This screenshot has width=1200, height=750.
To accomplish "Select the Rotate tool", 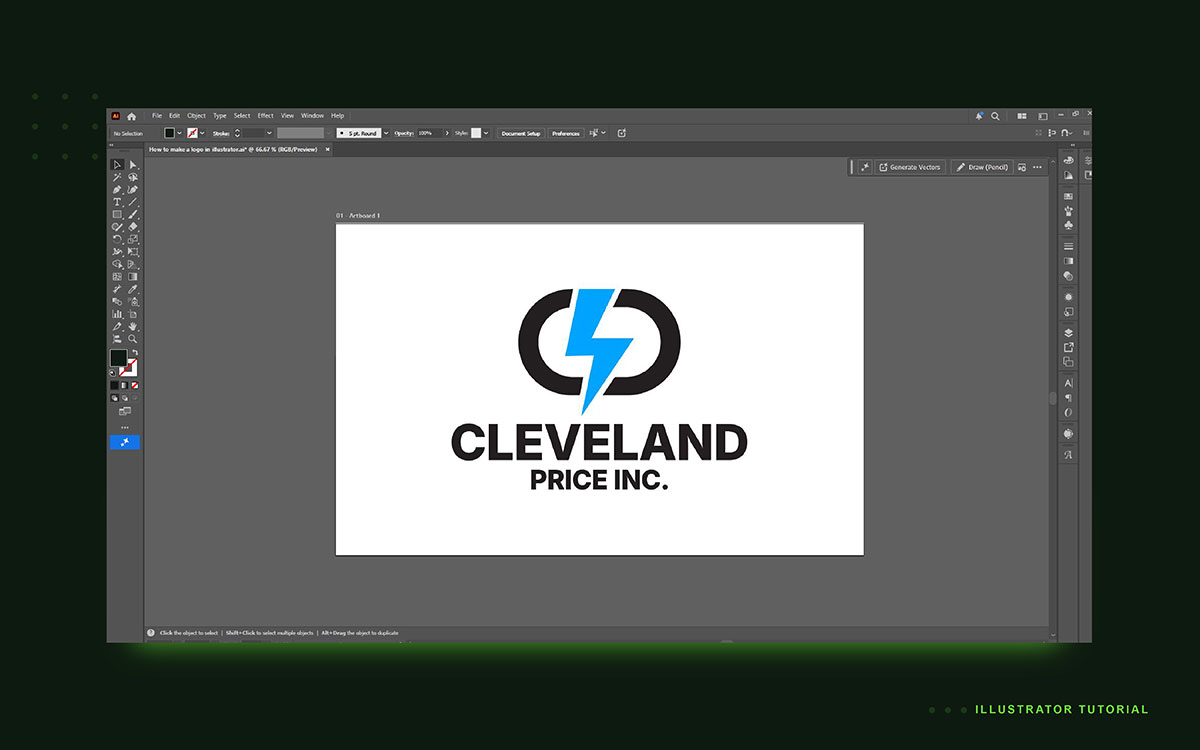I will click(x=117, y=239).
